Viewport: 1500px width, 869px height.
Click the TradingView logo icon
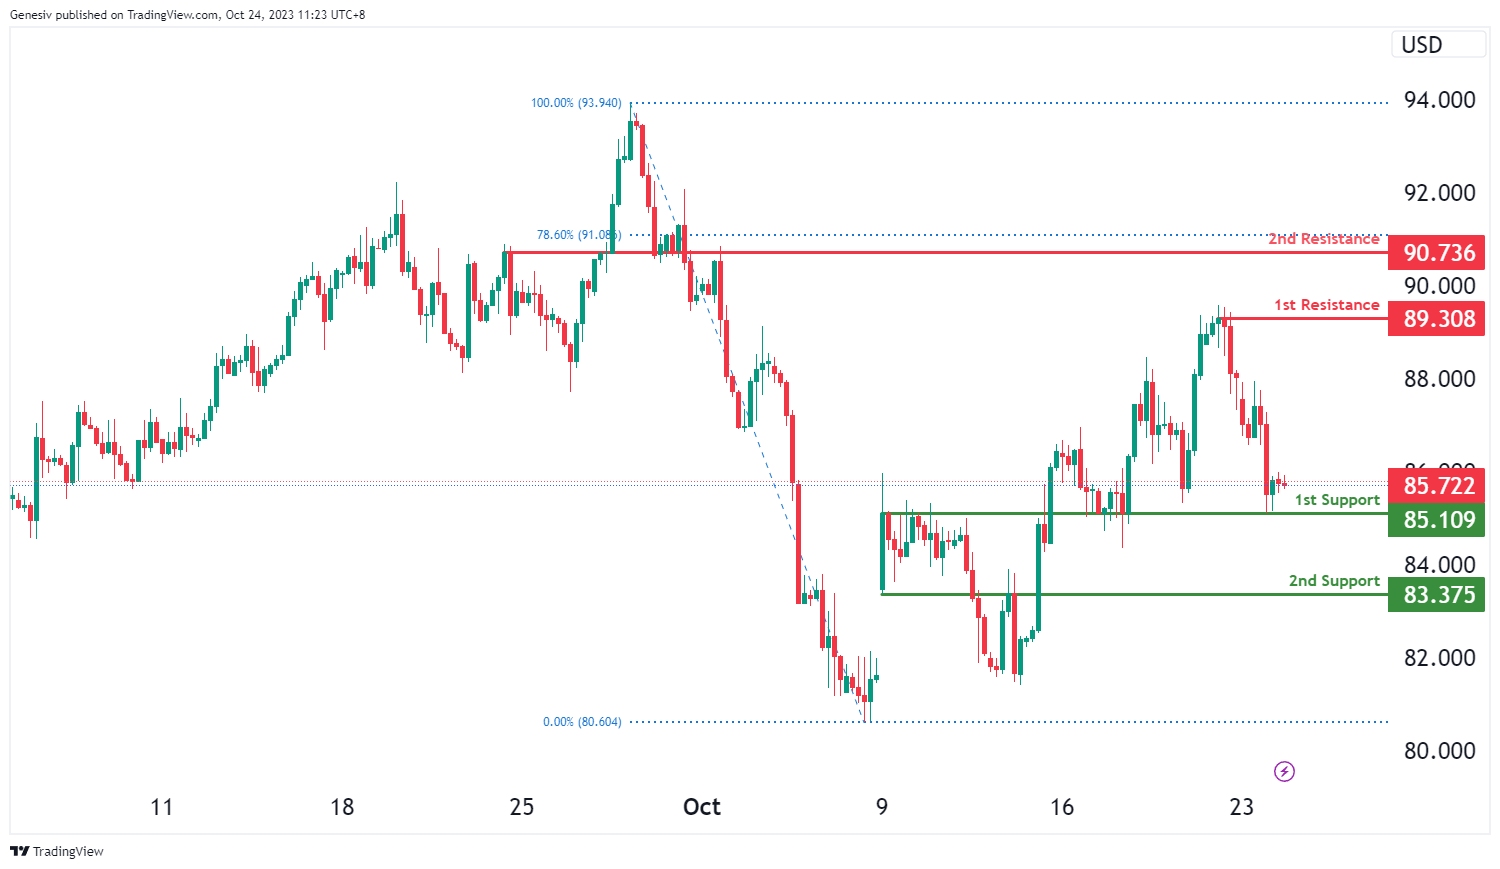19,851
